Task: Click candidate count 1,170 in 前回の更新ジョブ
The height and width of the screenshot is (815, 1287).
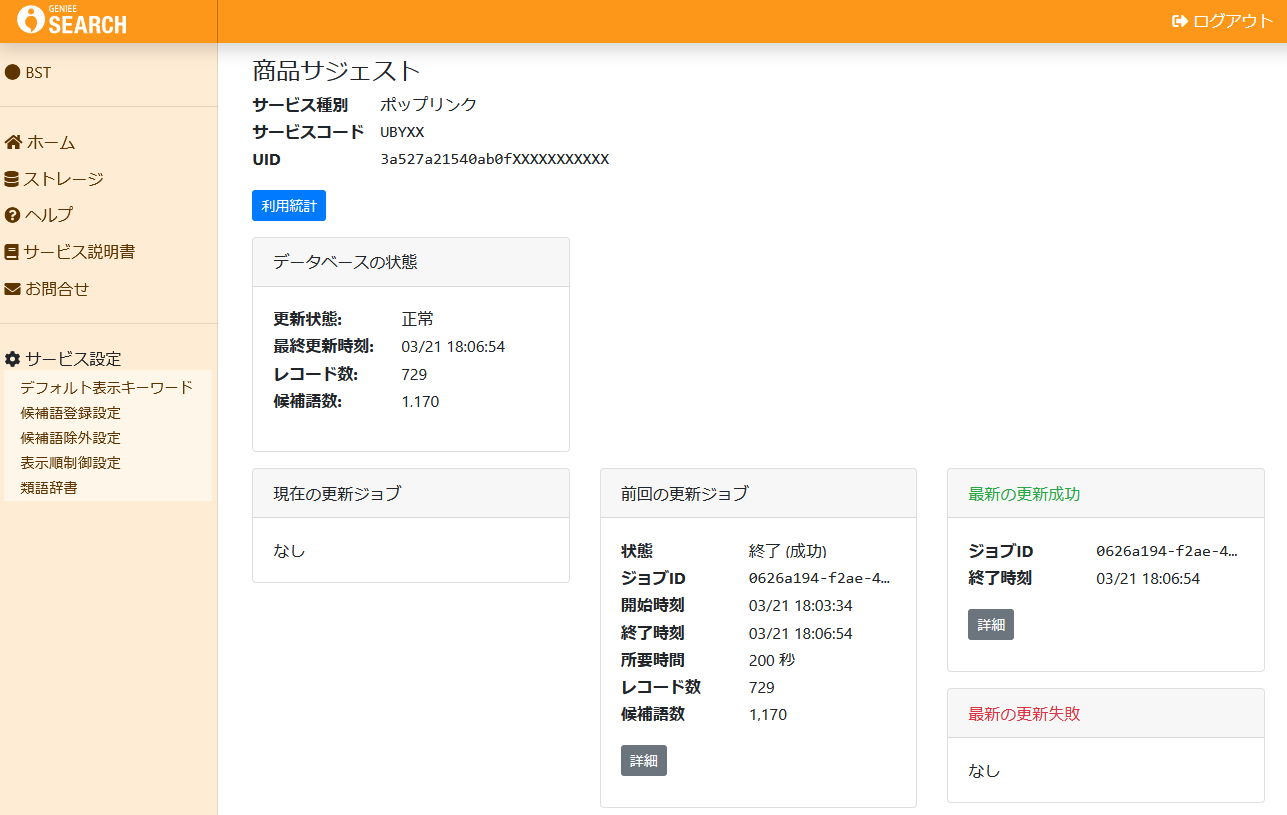Action: pos(768,714)
